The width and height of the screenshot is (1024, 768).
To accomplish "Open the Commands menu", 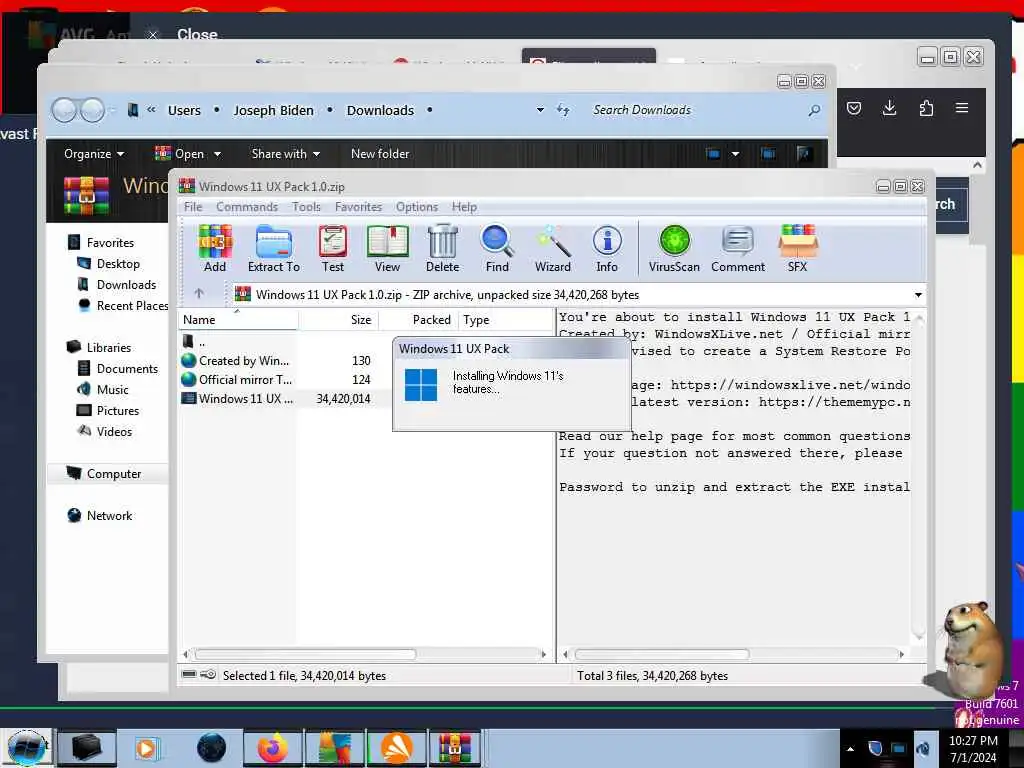I will point(247,207).
